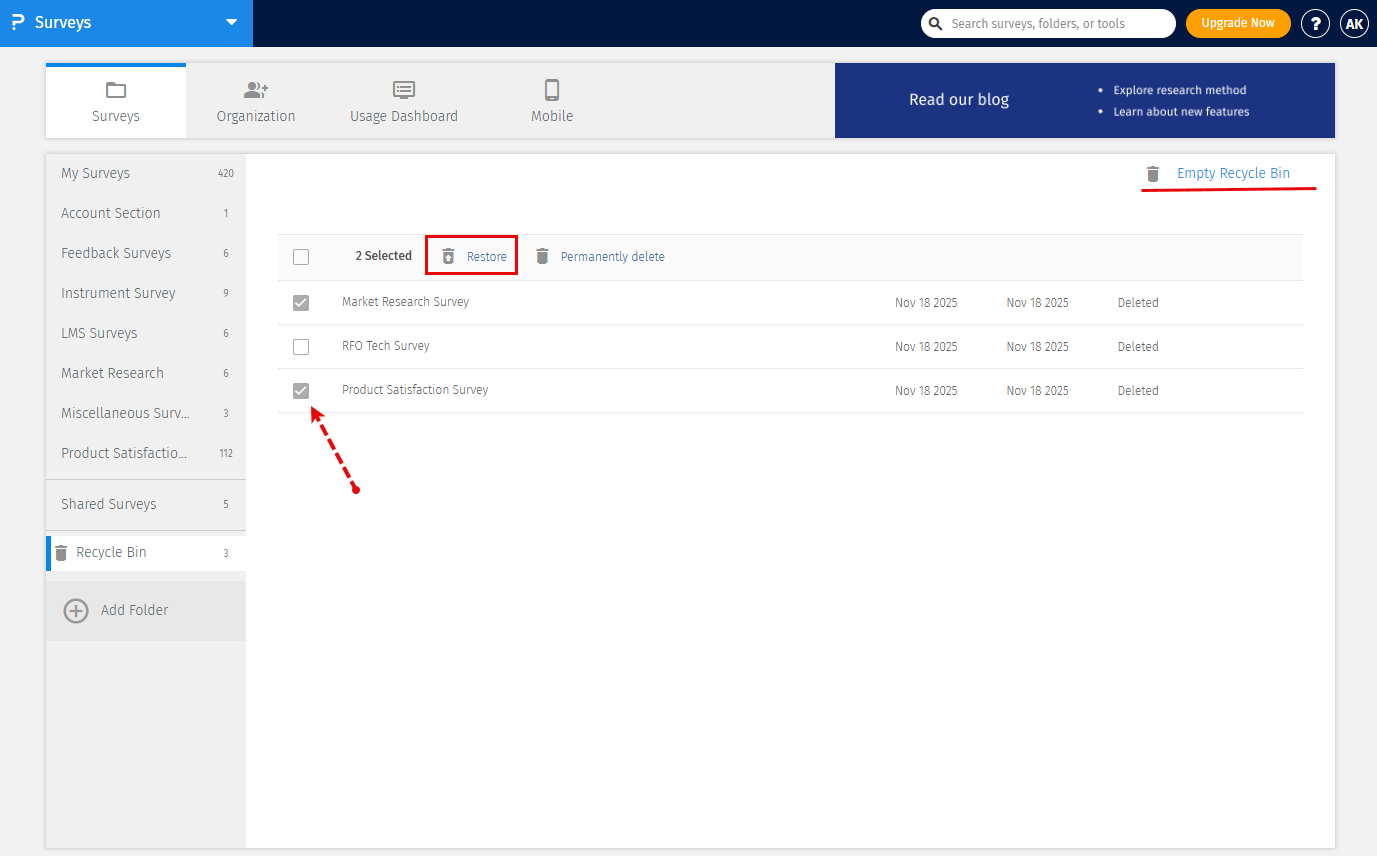This screenshot has height=856, width=1377.
Task: Uncheck the Market Research Survey checkbox
Action: pyautogui.click(x=301, y=303)
